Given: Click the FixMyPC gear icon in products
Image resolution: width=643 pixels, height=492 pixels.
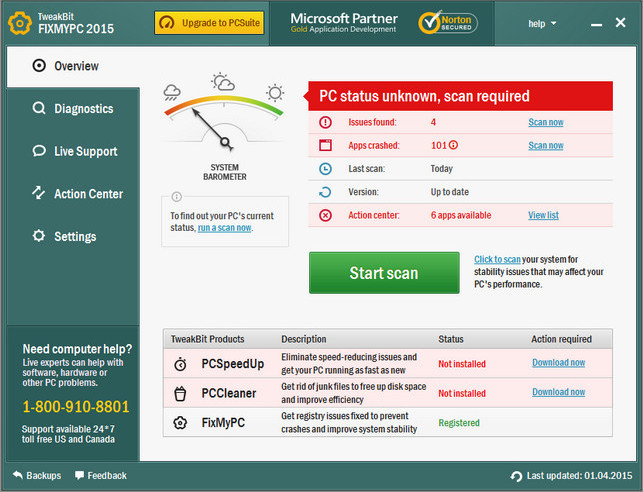Looking at the screenshot, I should coord(180,423).
